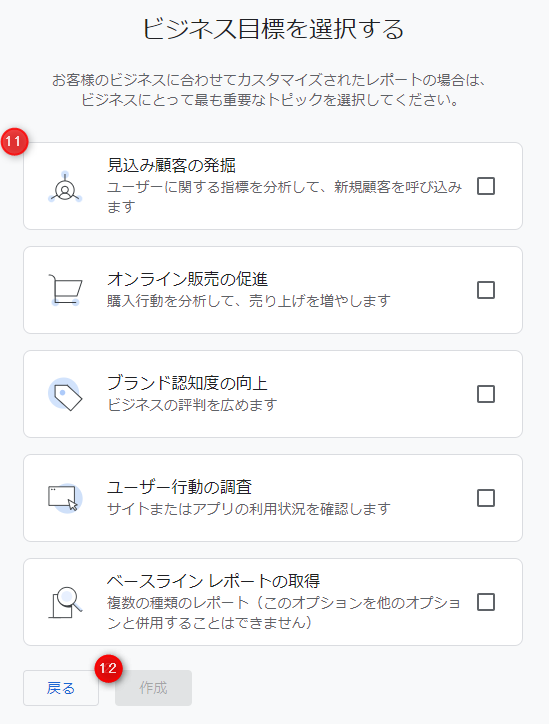This screenshot has height=724, width=549.
Task: Tick the ブランド認知度の向上 checkbox
Action: [x=486, y=394]
